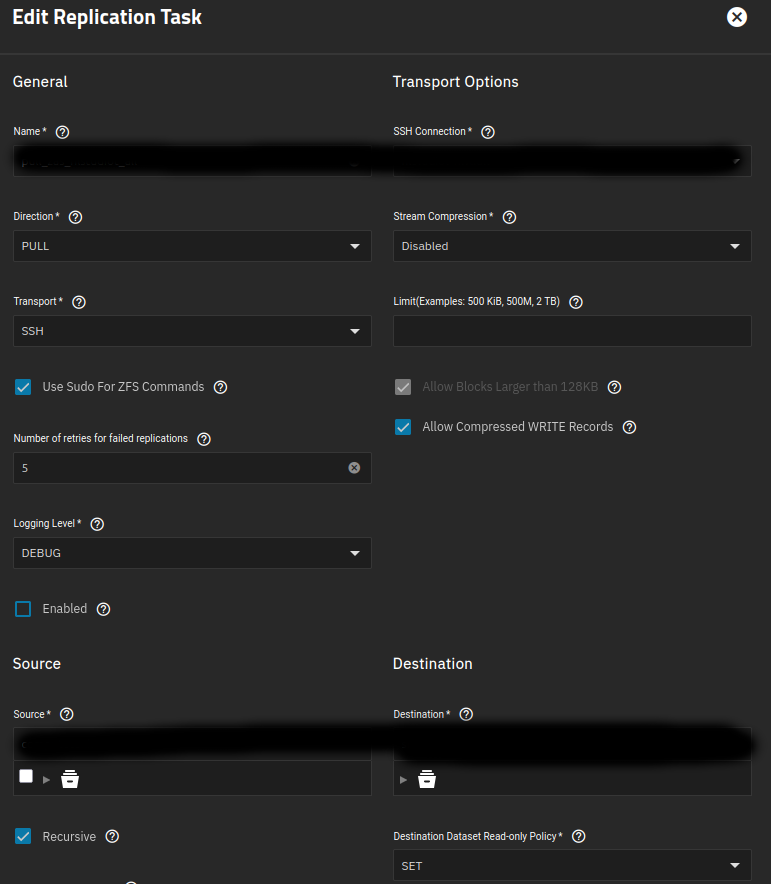771x884 pixels.
Task: Click the Destination path input field
Action: point(572,744)
